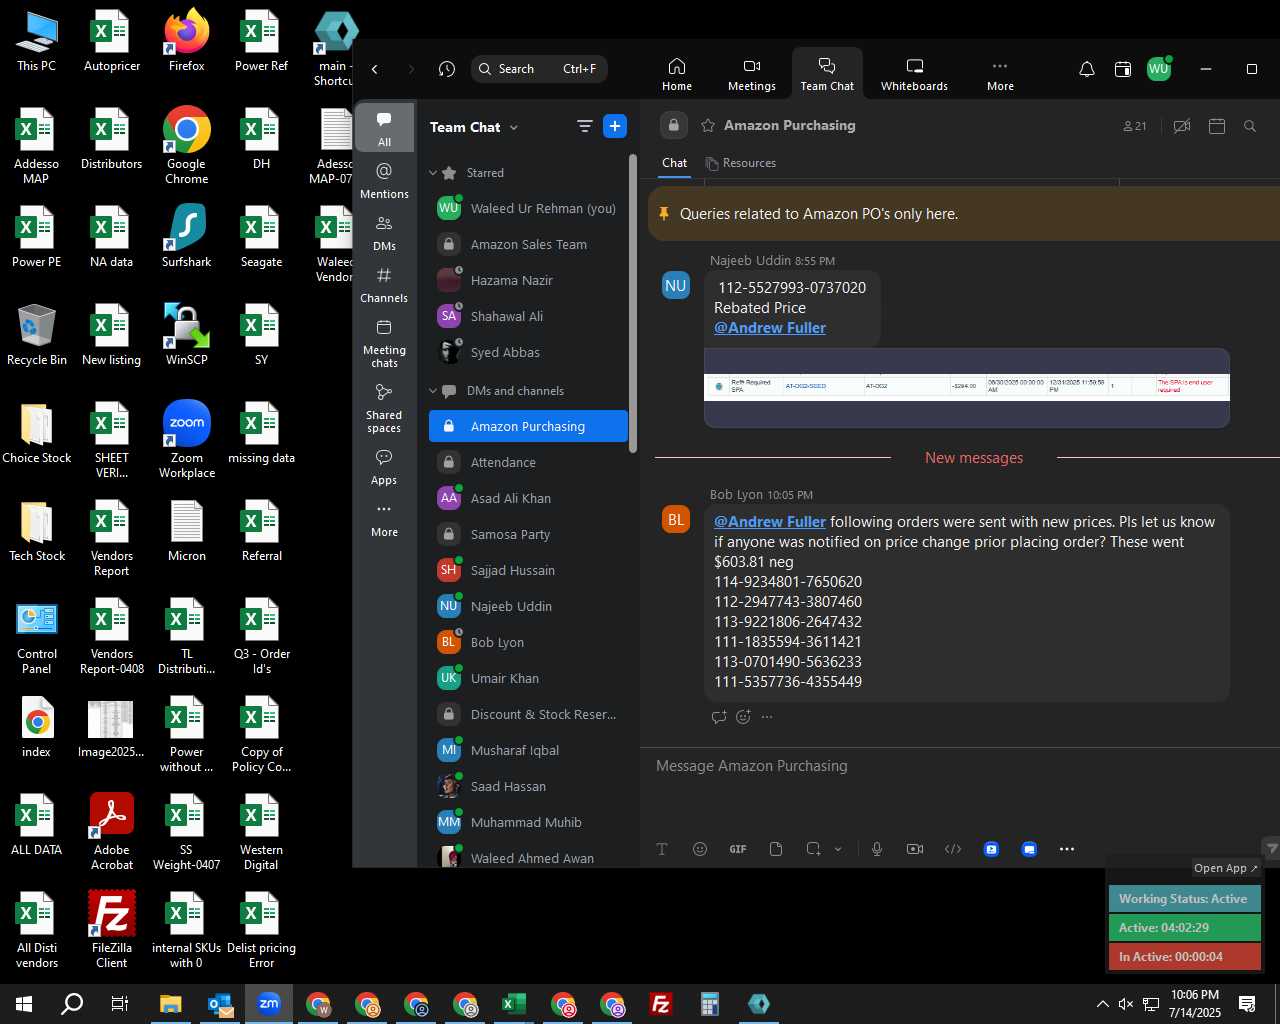Record an audio message

[877, 849]
